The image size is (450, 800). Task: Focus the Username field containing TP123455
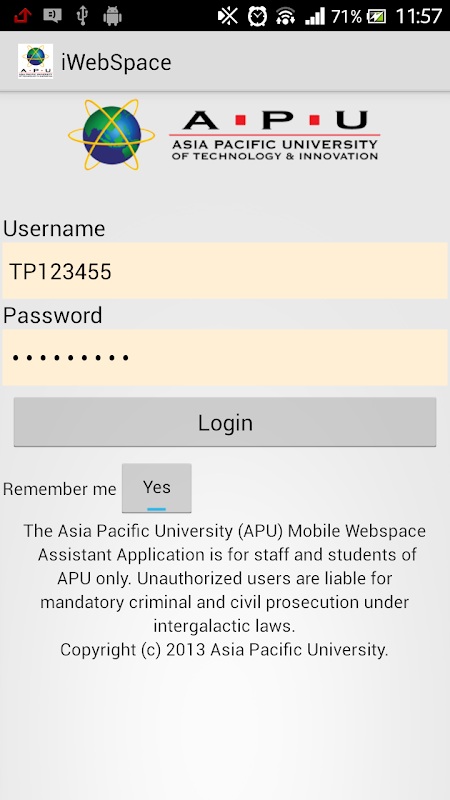[x=225, y=271]
